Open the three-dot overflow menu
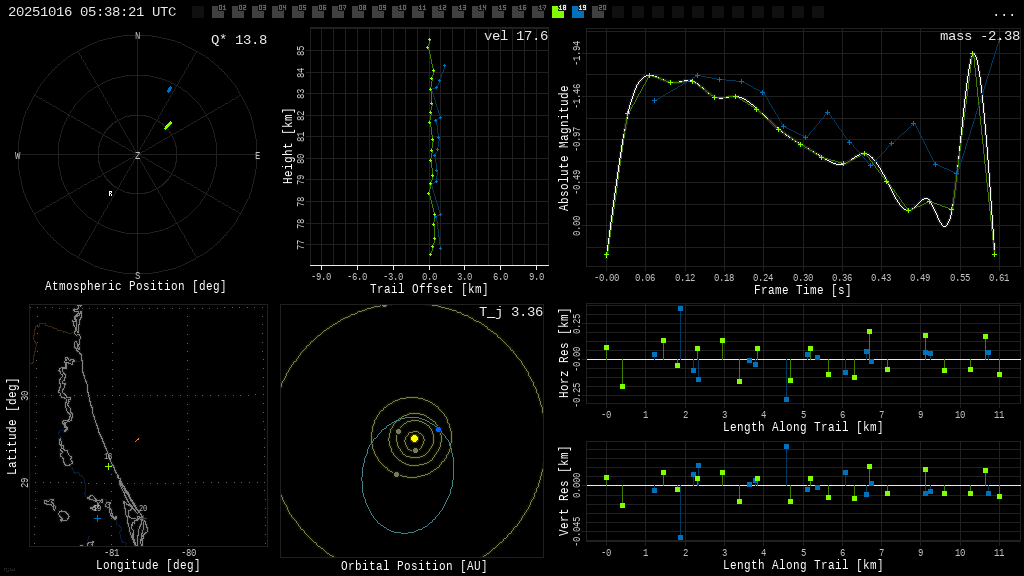 [x=1003, y=13]
